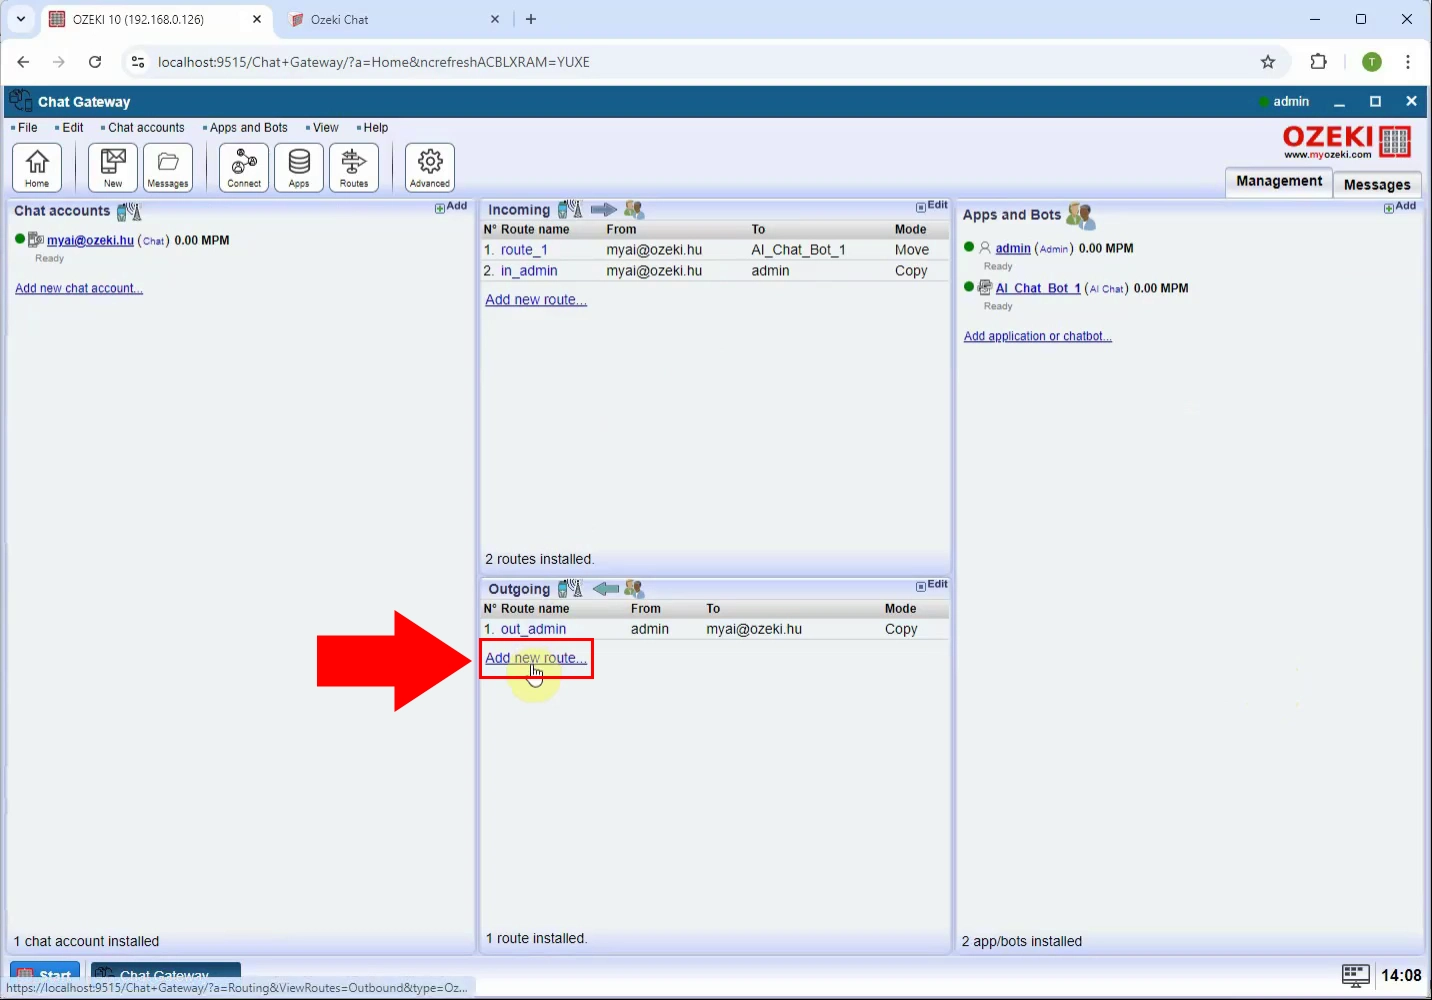The image size is (1432, 1000).
Task: Click the admin user status in title bar
Action: [1285, 101]
